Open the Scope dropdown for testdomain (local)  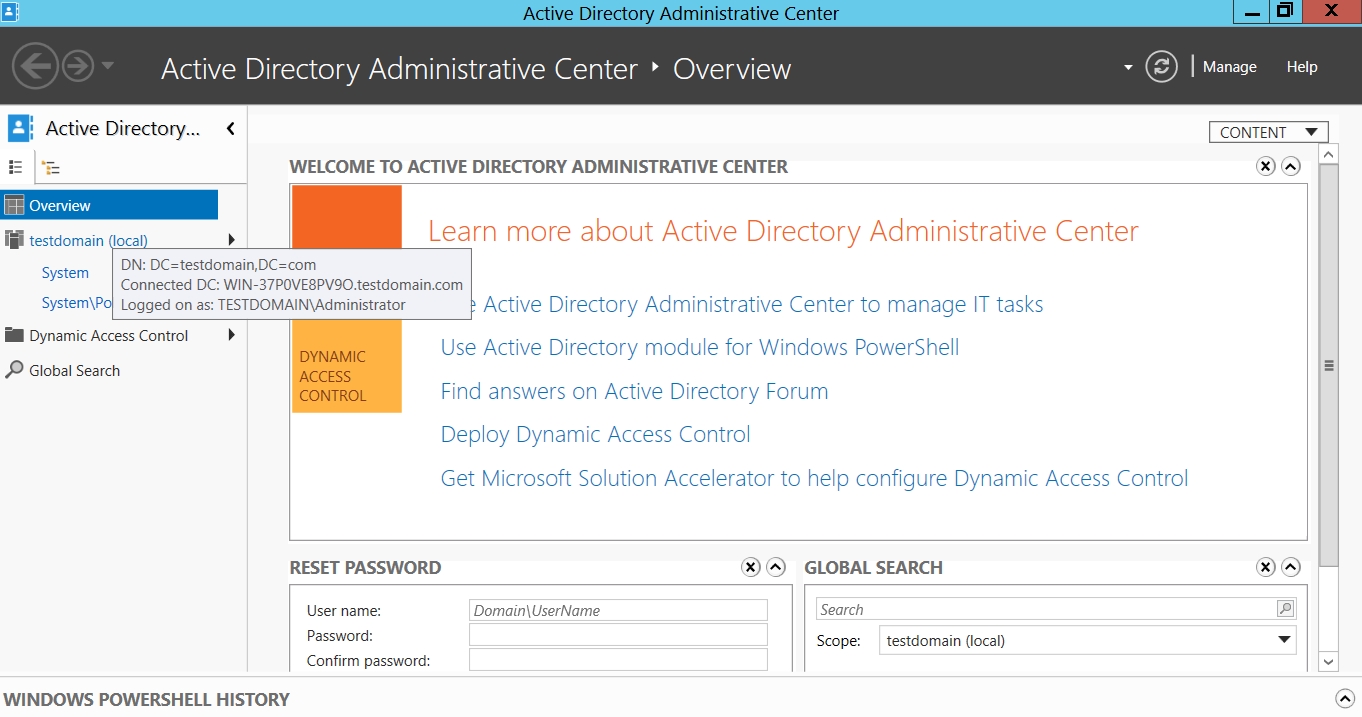(1285, 640)
